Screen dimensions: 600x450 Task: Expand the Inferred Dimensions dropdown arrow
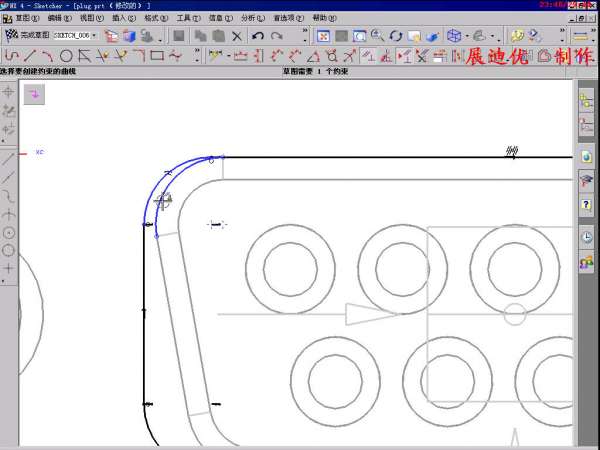pos(229,57)
